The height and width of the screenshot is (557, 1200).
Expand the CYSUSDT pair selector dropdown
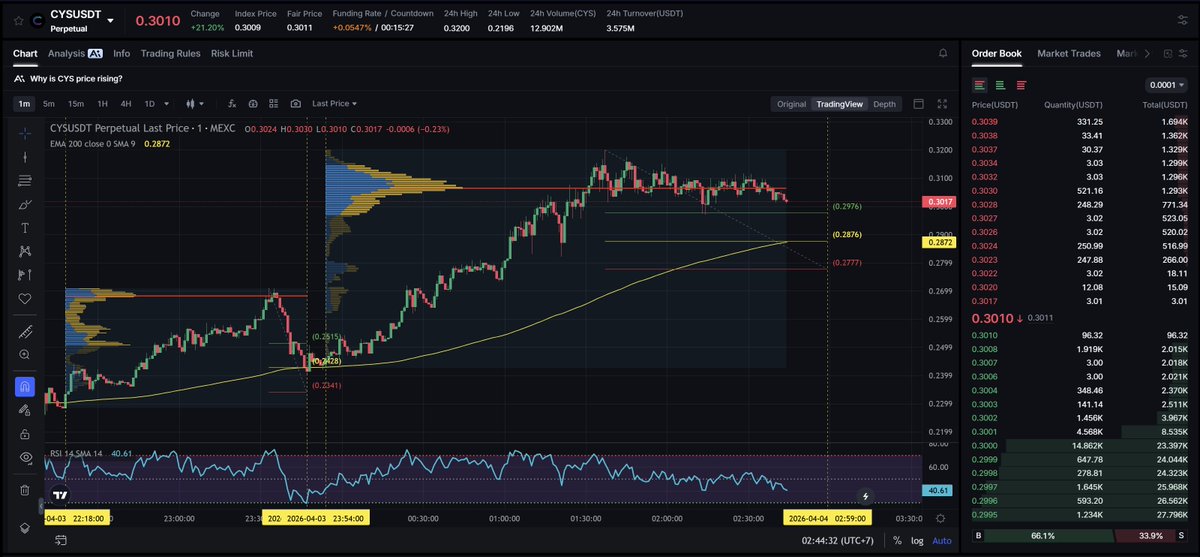(111, 21)
